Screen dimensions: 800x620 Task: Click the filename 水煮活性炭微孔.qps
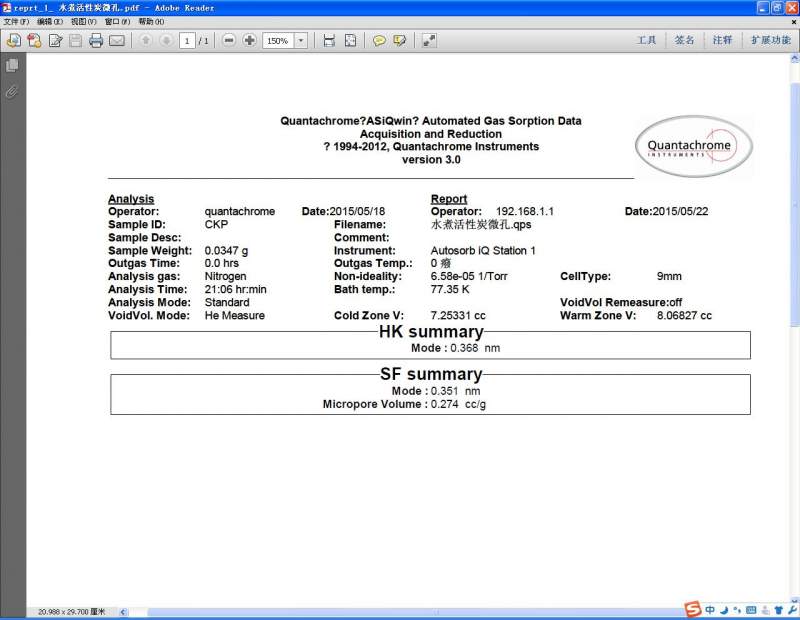click(481, 225)
